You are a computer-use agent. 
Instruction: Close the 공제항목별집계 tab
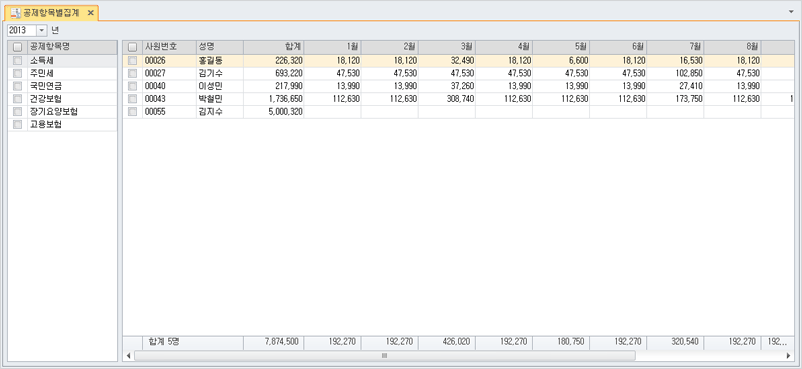[91, 13]
